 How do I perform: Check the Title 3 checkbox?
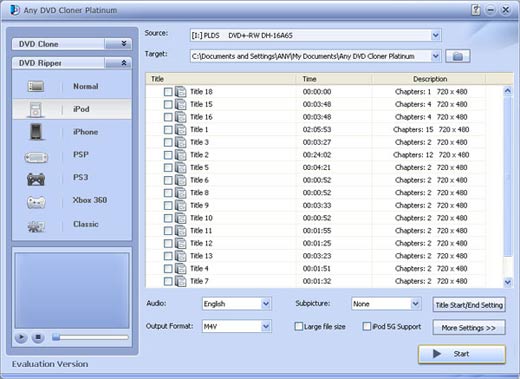point(168,143)
